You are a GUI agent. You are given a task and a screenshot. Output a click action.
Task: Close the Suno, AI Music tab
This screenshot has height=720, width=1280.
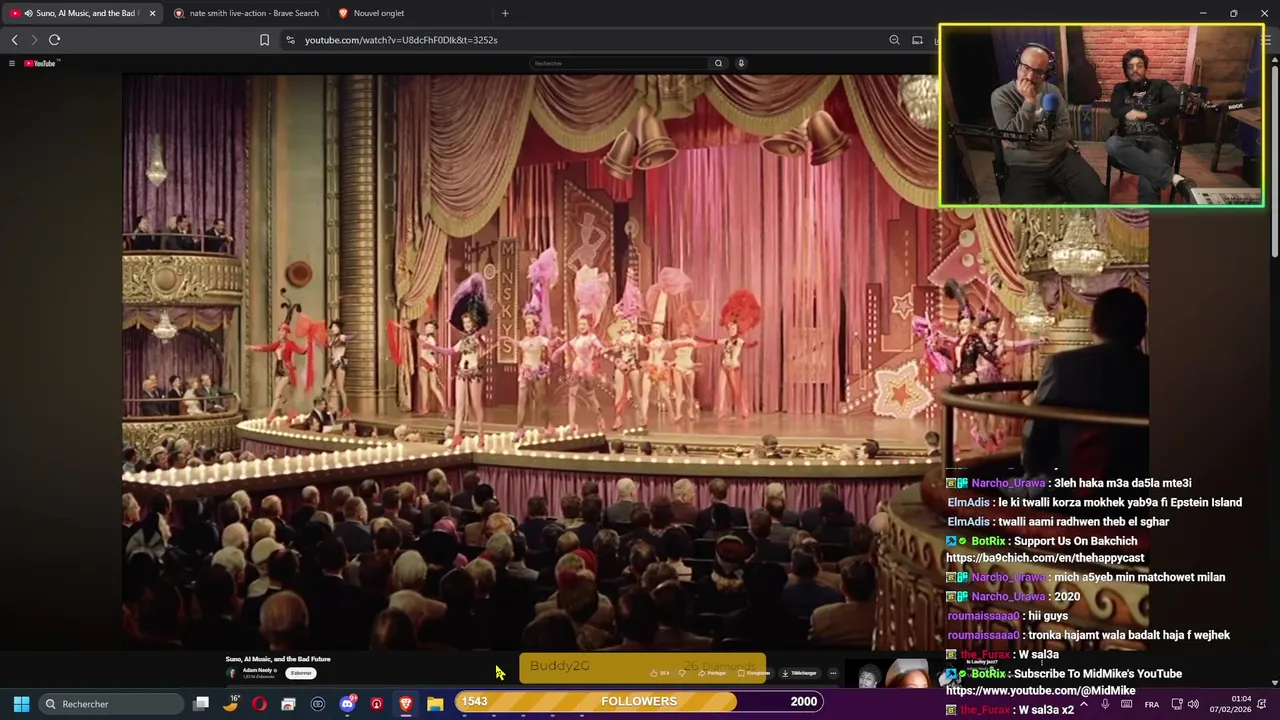(152, 13)
